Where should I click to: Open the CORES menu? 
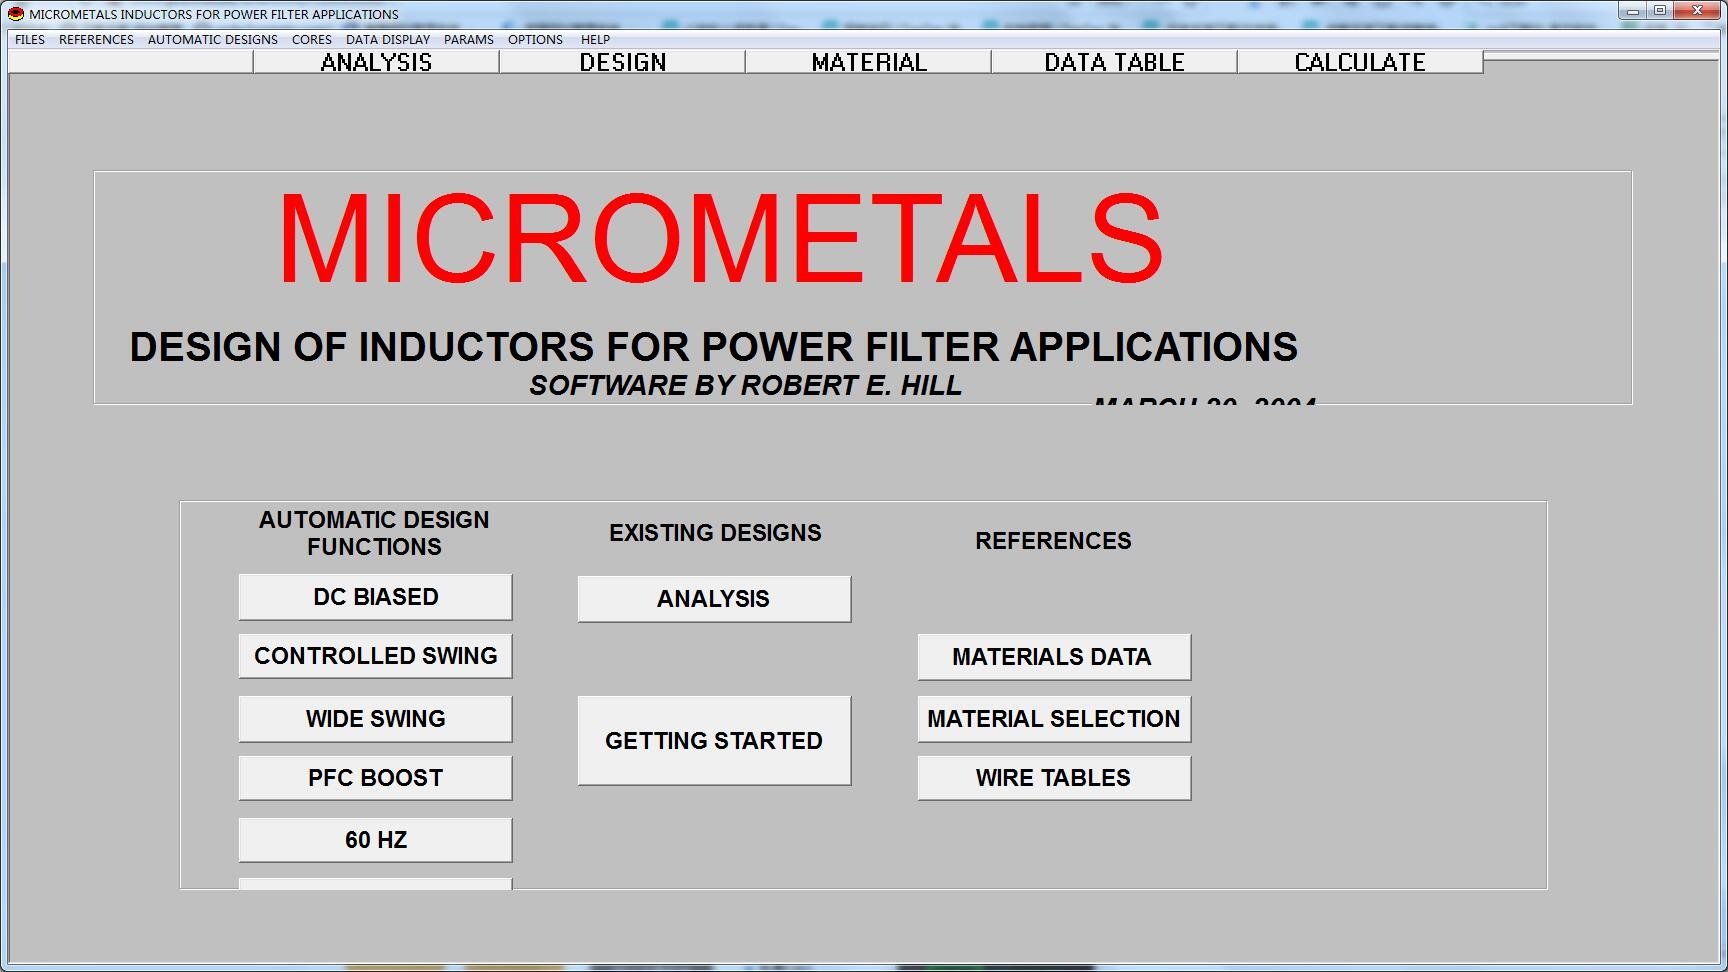pos(312,40)
